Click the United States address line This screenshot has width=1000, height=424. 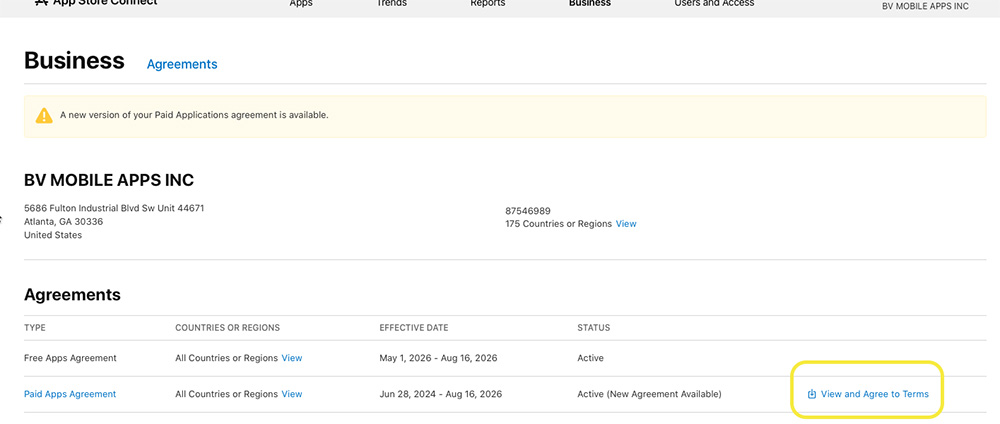53,235
